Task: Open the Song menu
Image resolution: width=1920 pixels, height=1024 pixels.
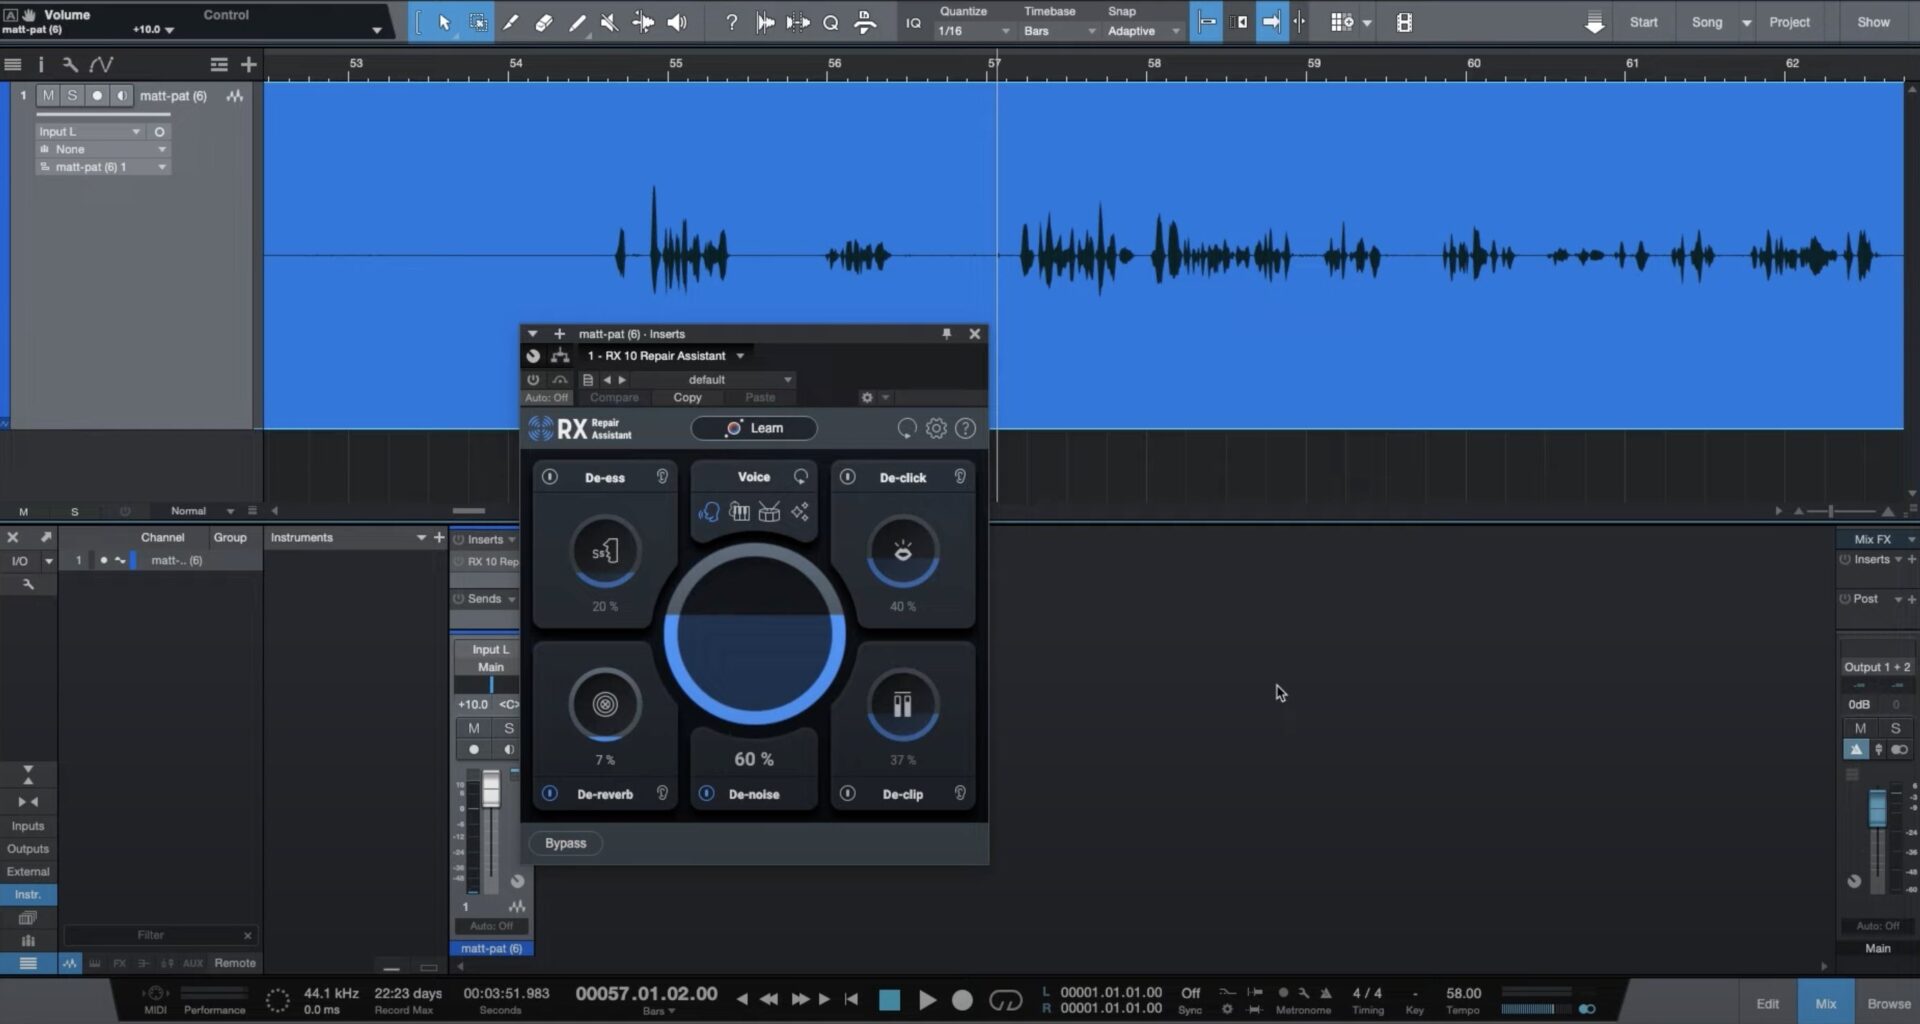Action: click(1710, 21)
